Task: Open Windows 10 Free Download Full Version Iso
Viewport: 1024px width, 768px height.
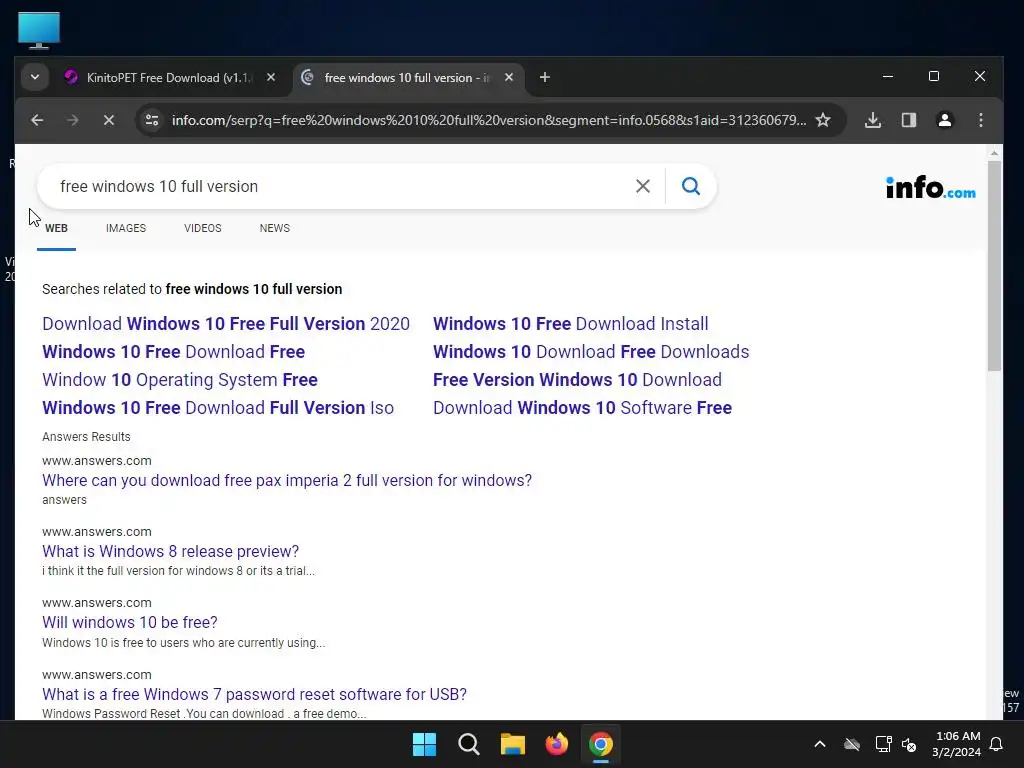Action: (218, 408)
